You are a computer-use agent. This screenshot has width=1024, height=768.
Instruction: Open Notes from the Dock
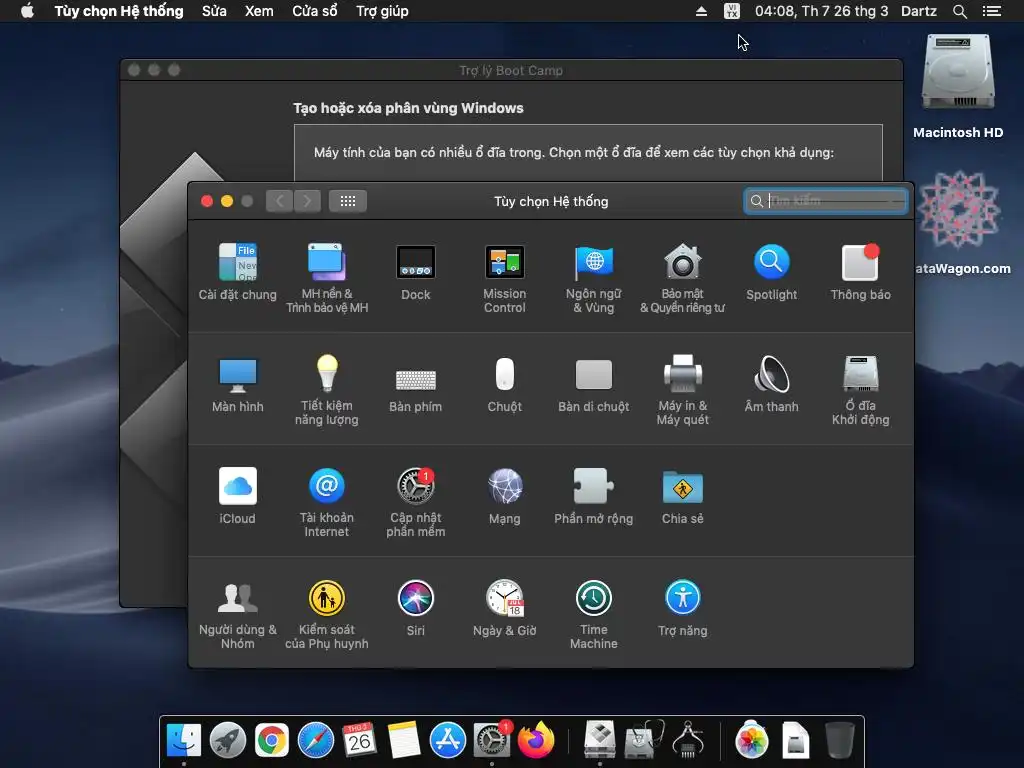(404, 741)
